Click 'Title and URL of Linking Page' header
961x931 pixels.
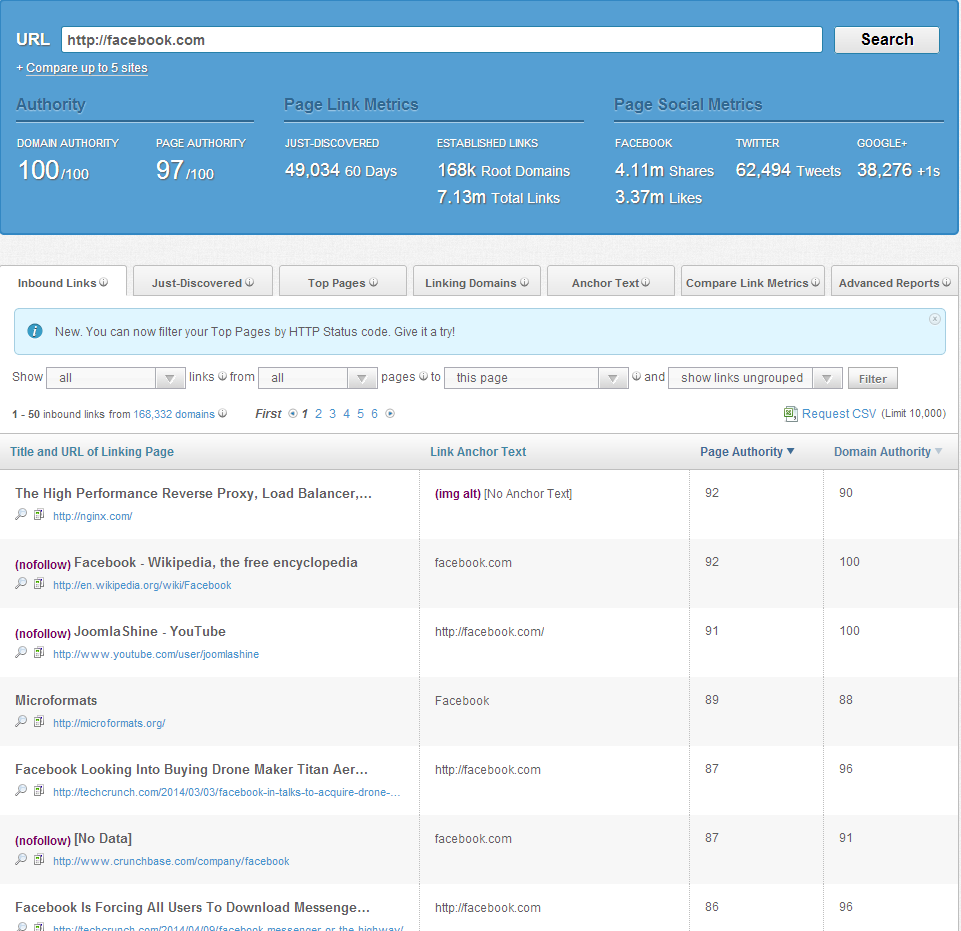(x=92, y=452)
